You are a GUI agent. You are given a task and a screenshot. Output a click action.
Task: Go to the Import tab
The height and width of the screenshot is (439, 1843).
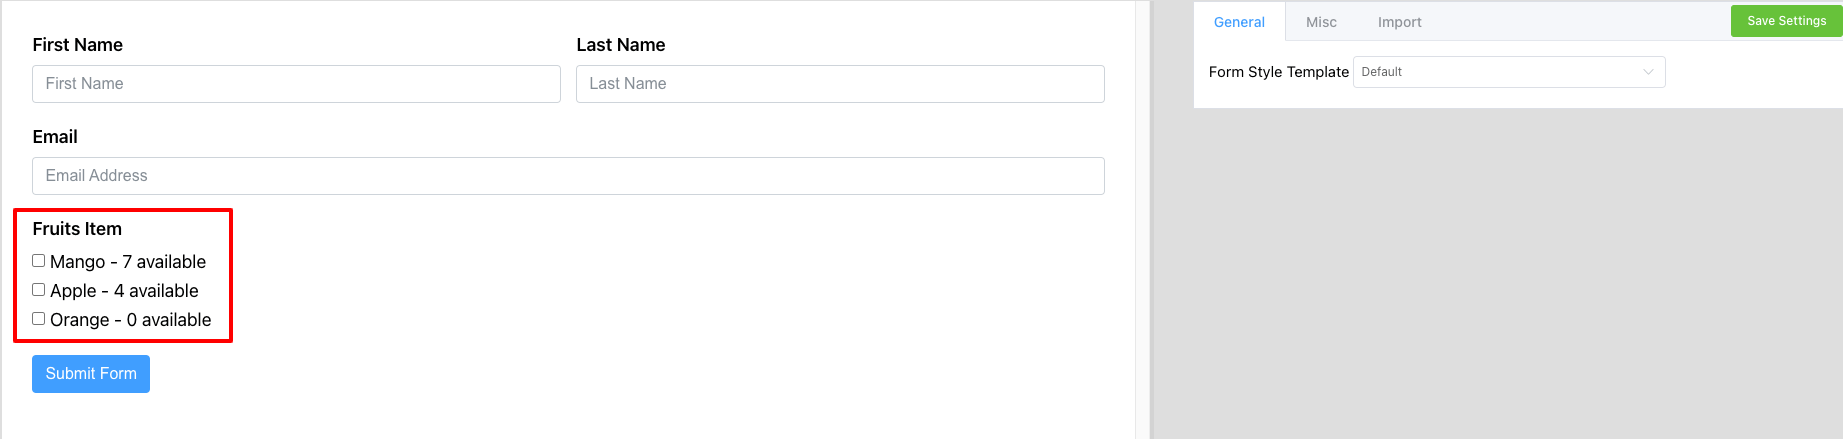[x=1399, y=22]
